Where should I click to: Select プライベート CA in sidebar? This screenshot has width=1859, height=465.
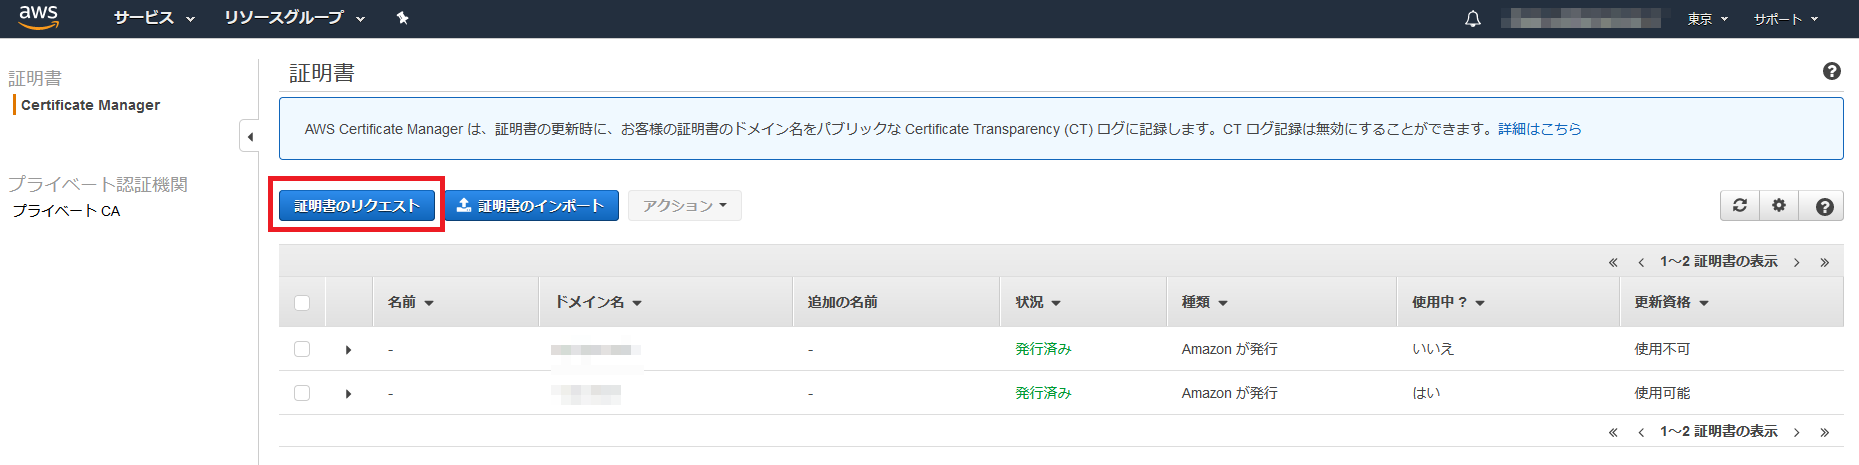[x=66, y=211]
